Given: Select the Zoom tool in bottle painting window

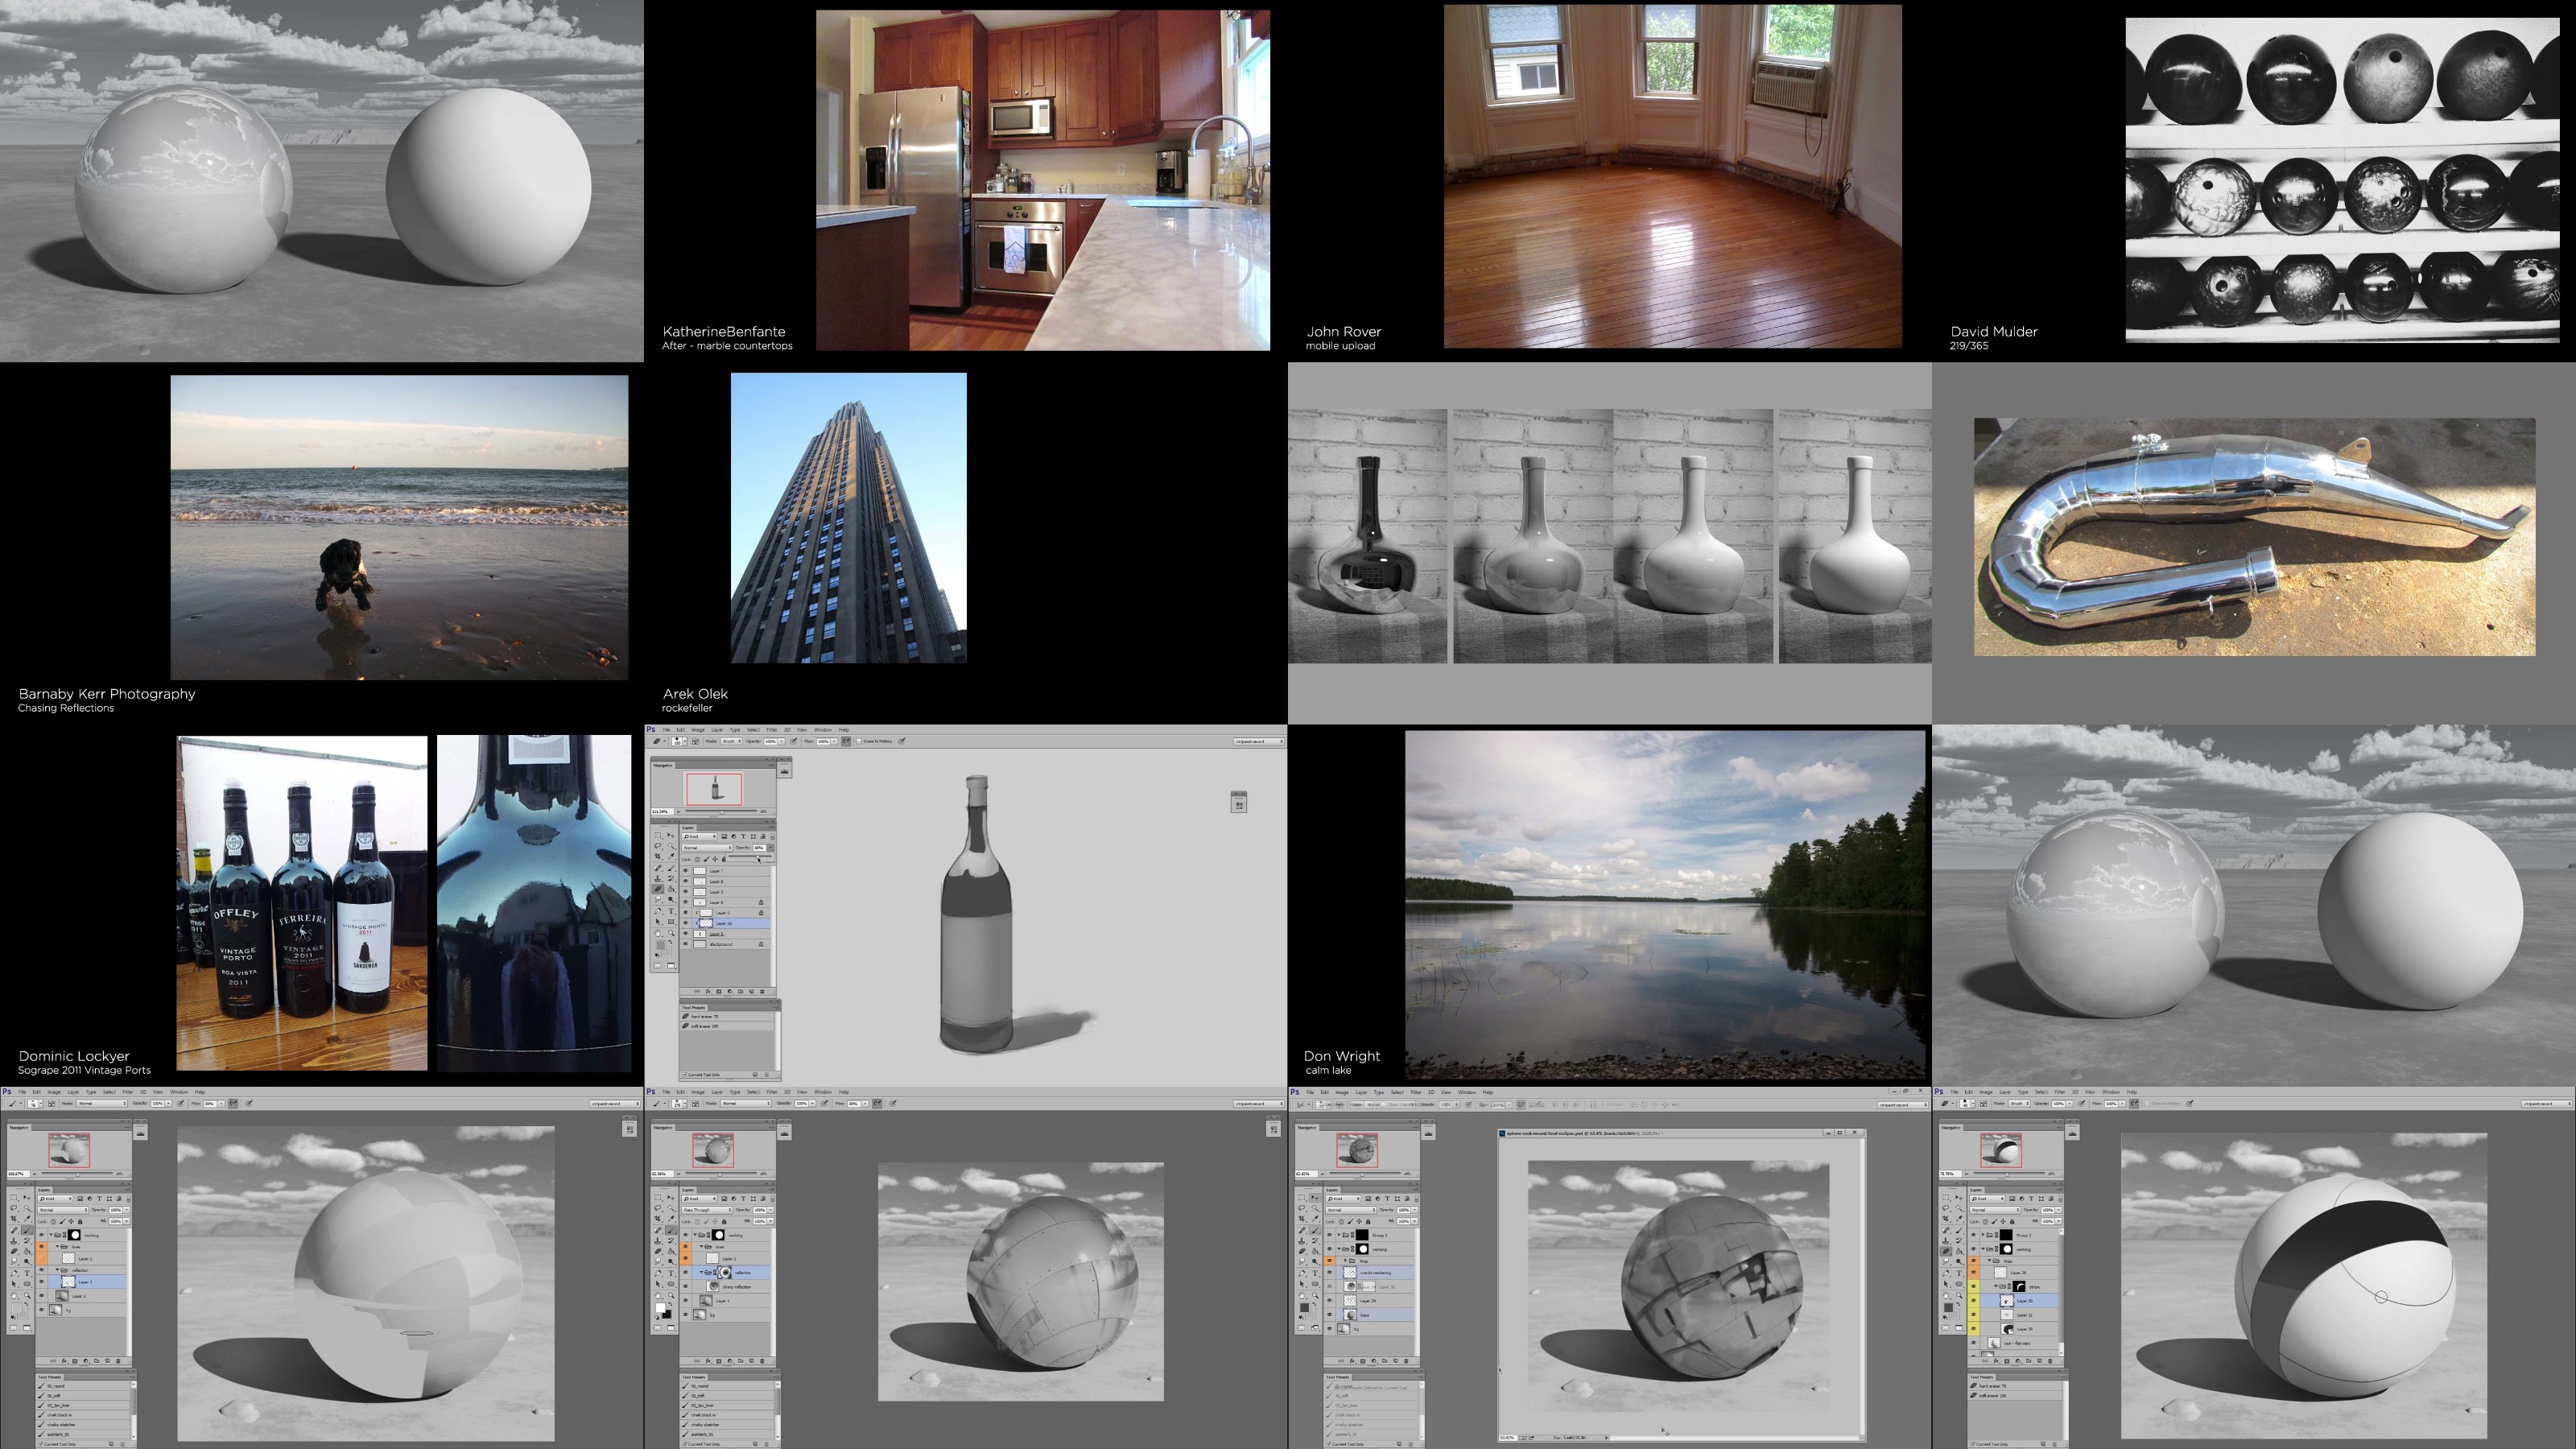Looking at the screenshot, I should click(672, 933).
